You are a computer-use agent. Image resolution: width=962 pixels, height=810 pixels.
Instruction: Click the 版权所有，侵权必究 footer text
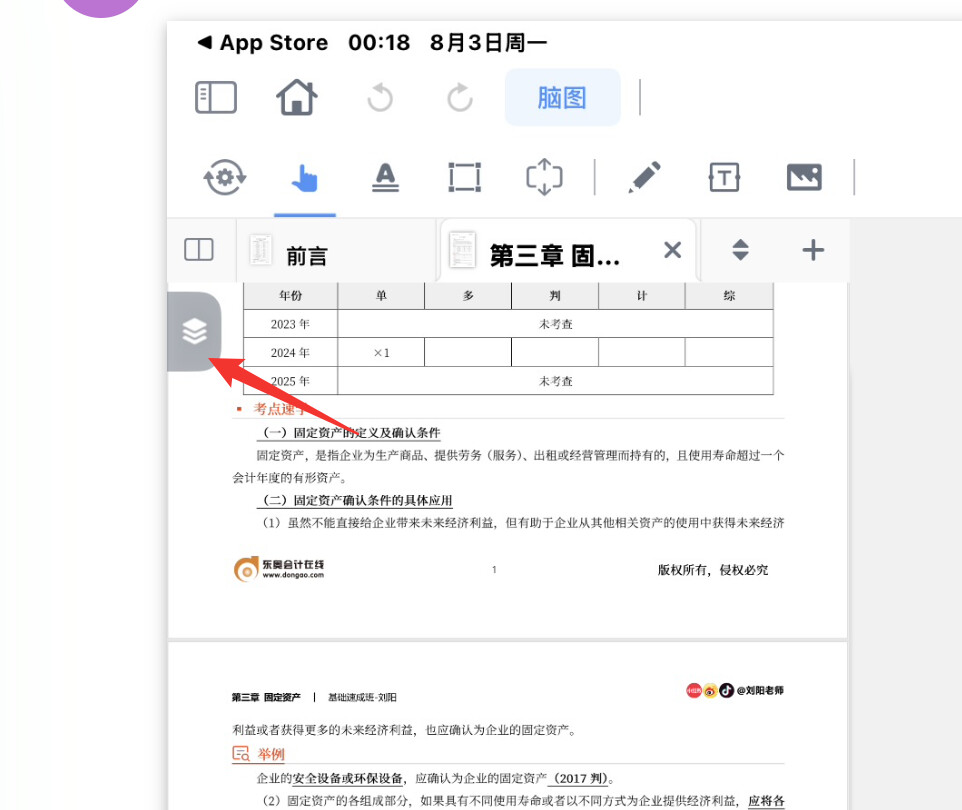click(x=713, y=570)
